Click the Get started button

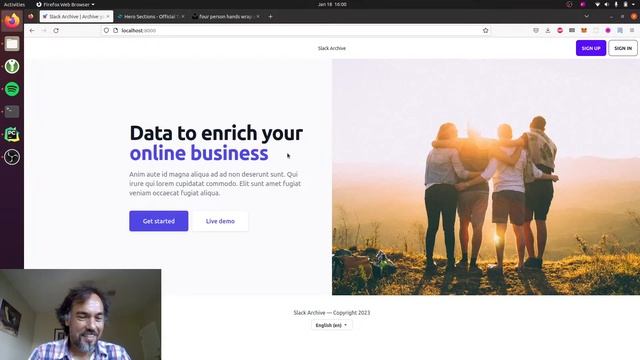(x=159, y=221)
